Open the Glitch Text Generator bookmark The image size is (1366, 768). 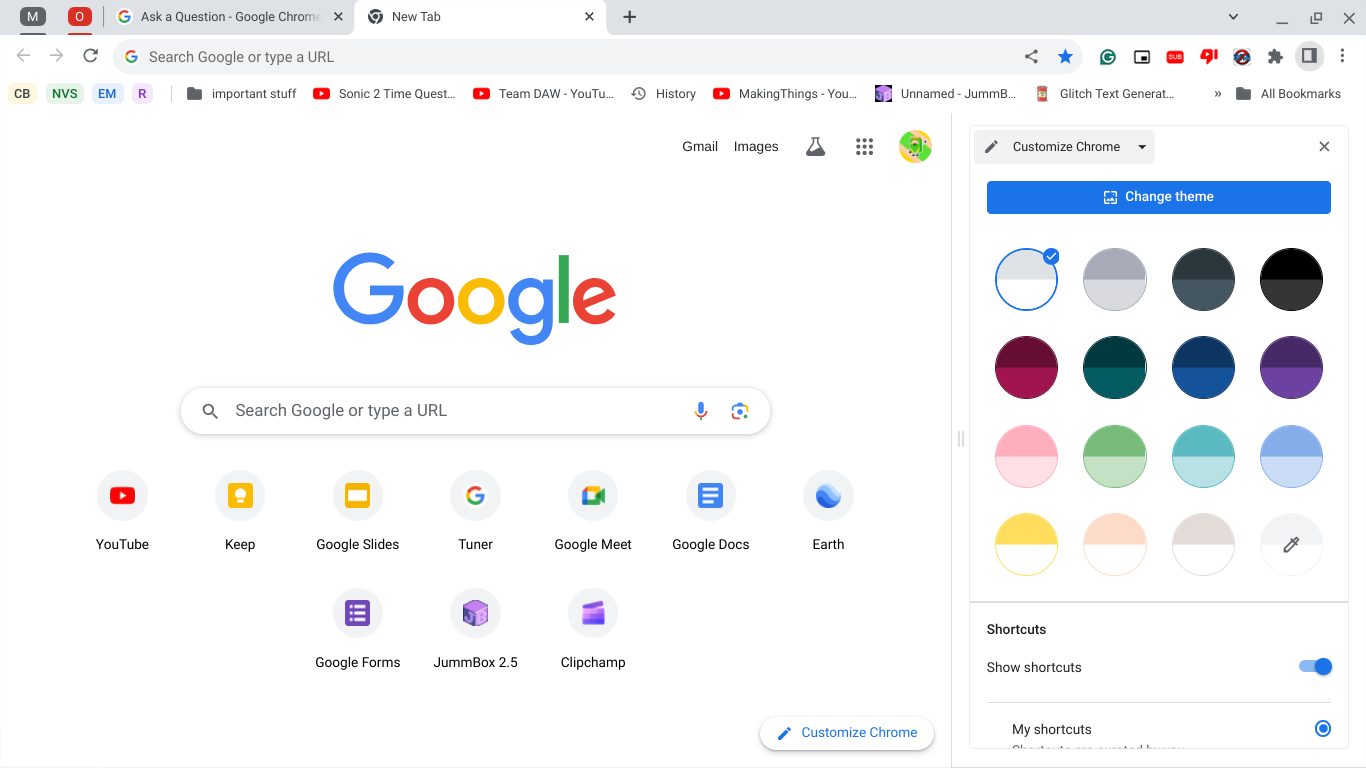(1105, 94)
